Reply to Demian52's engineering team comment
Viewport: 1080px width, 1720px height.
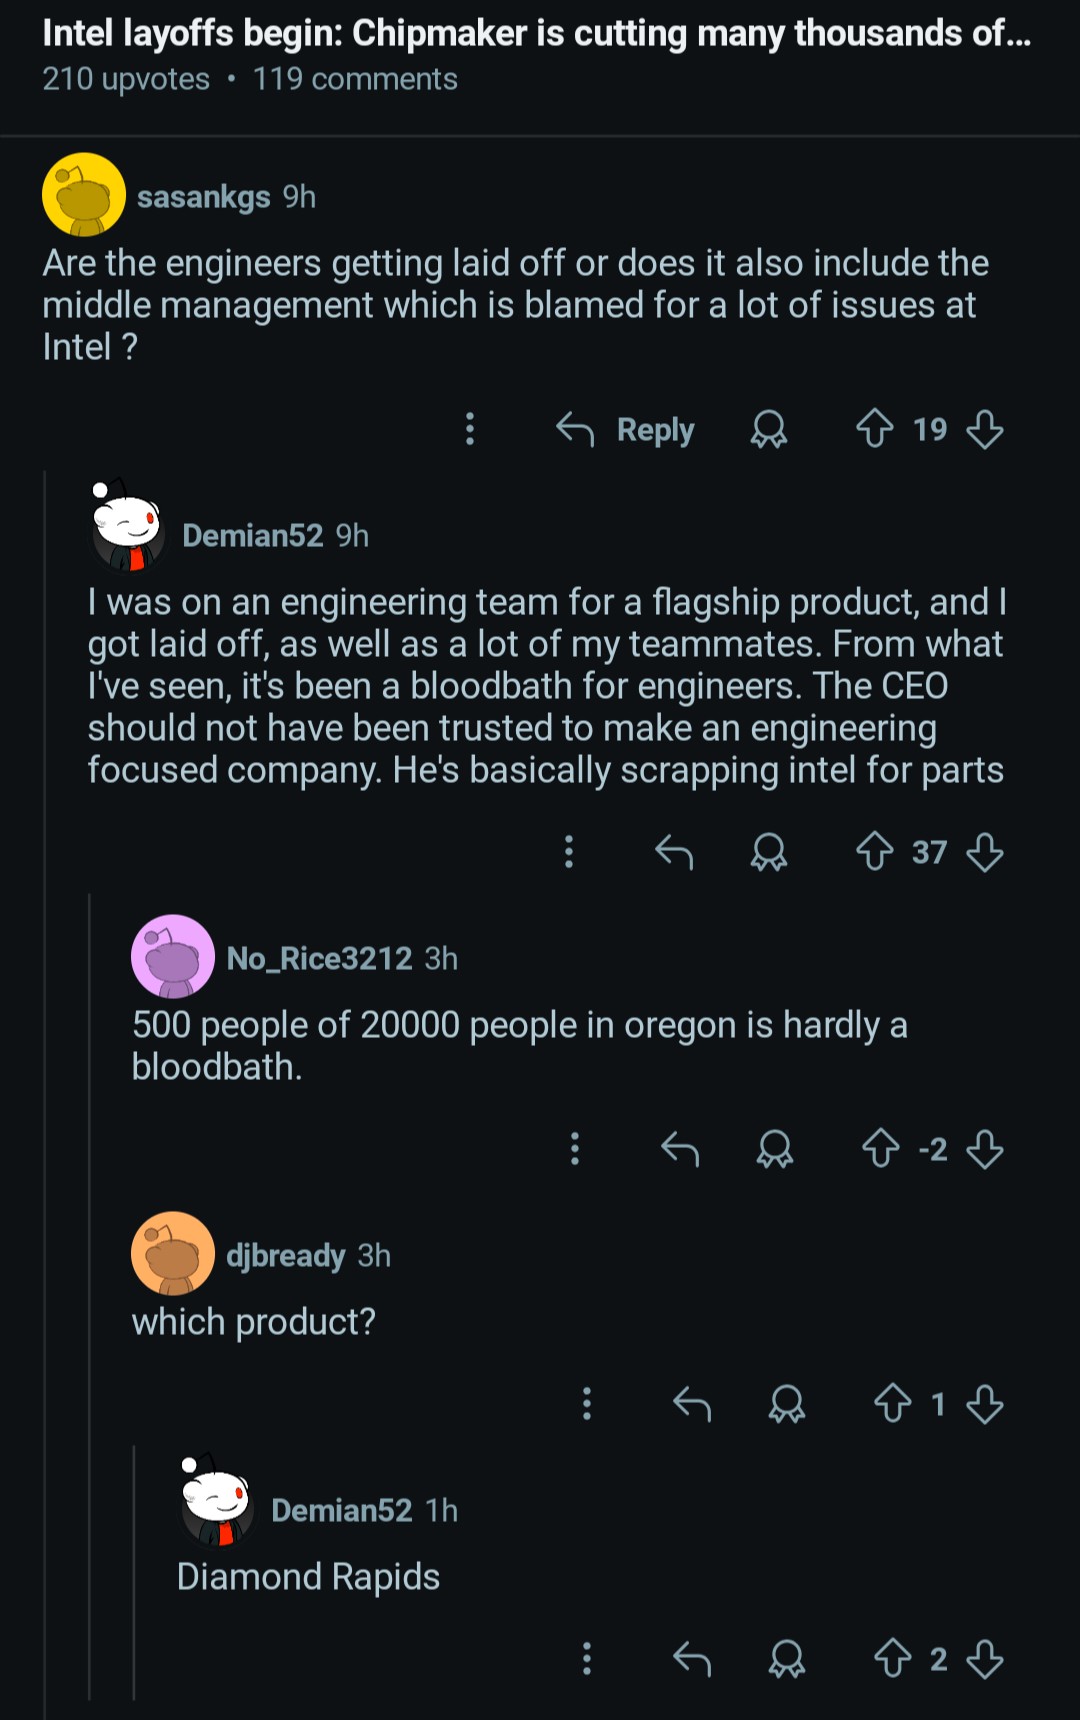tap(674, 852)
